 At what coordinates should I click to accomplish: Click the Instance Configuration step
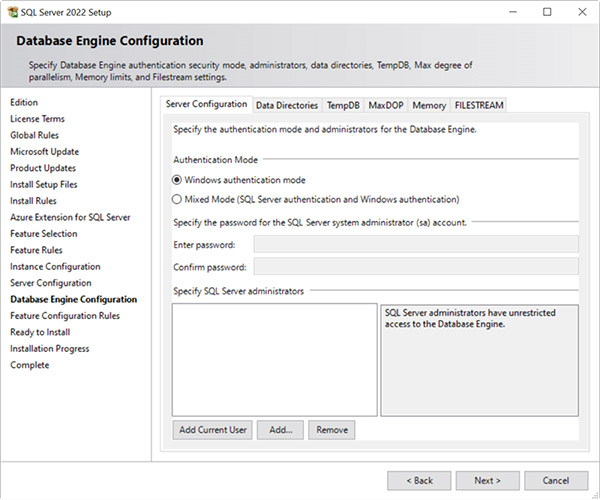[x=55, y=267]
